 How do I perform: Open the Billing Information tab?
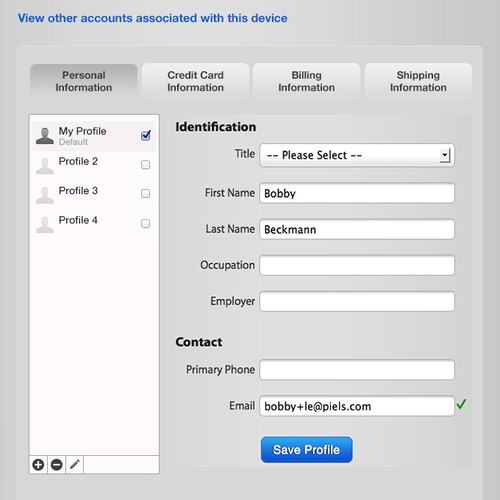pos(307,81)
